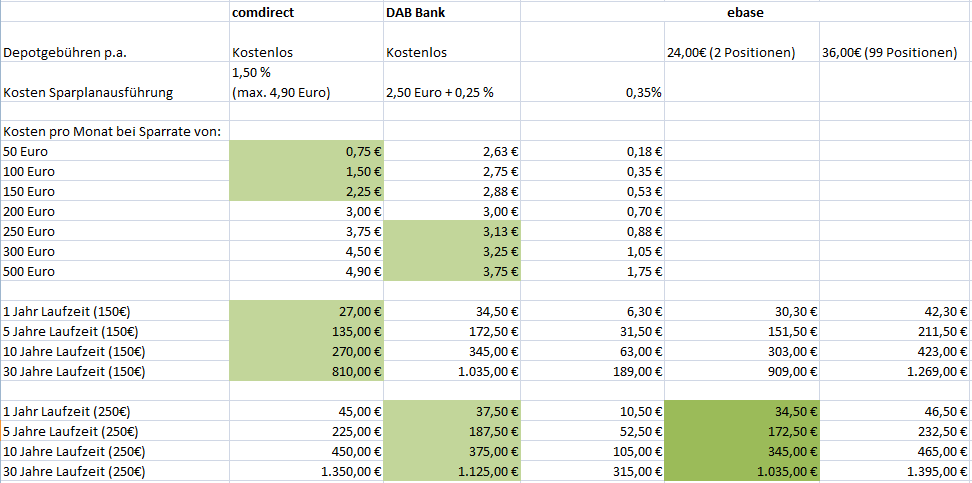Select the 450,00 € cell
The width and height of the screenshot is (972, 483).
click(306, 451)
